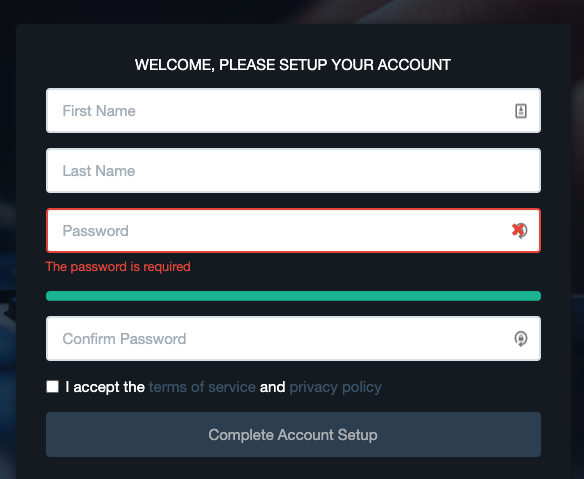The image size is (584, 479).
Task: Focus the red-outlined Password field
Action: 293,231
